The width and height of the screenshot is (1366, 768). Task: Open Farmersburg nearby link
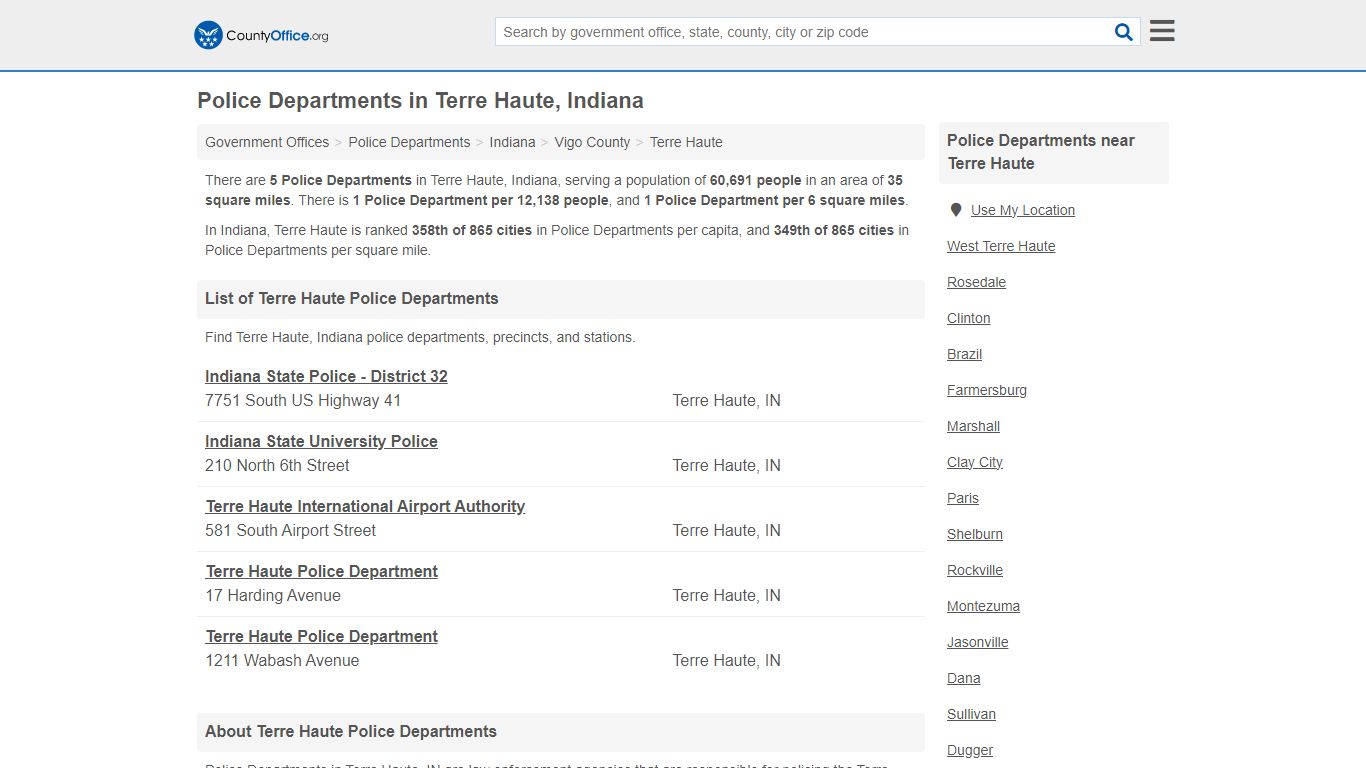987,390
